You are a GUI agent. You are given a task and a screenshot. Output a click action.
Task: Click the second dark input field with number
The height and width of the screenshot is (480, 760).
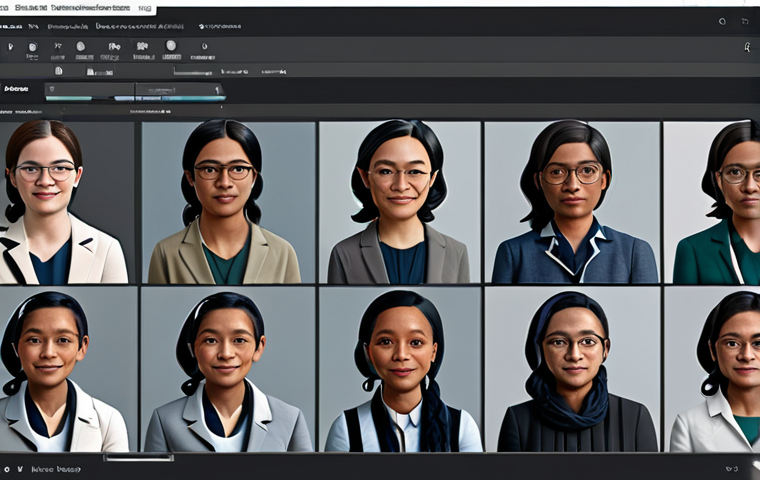pos(179,89)
